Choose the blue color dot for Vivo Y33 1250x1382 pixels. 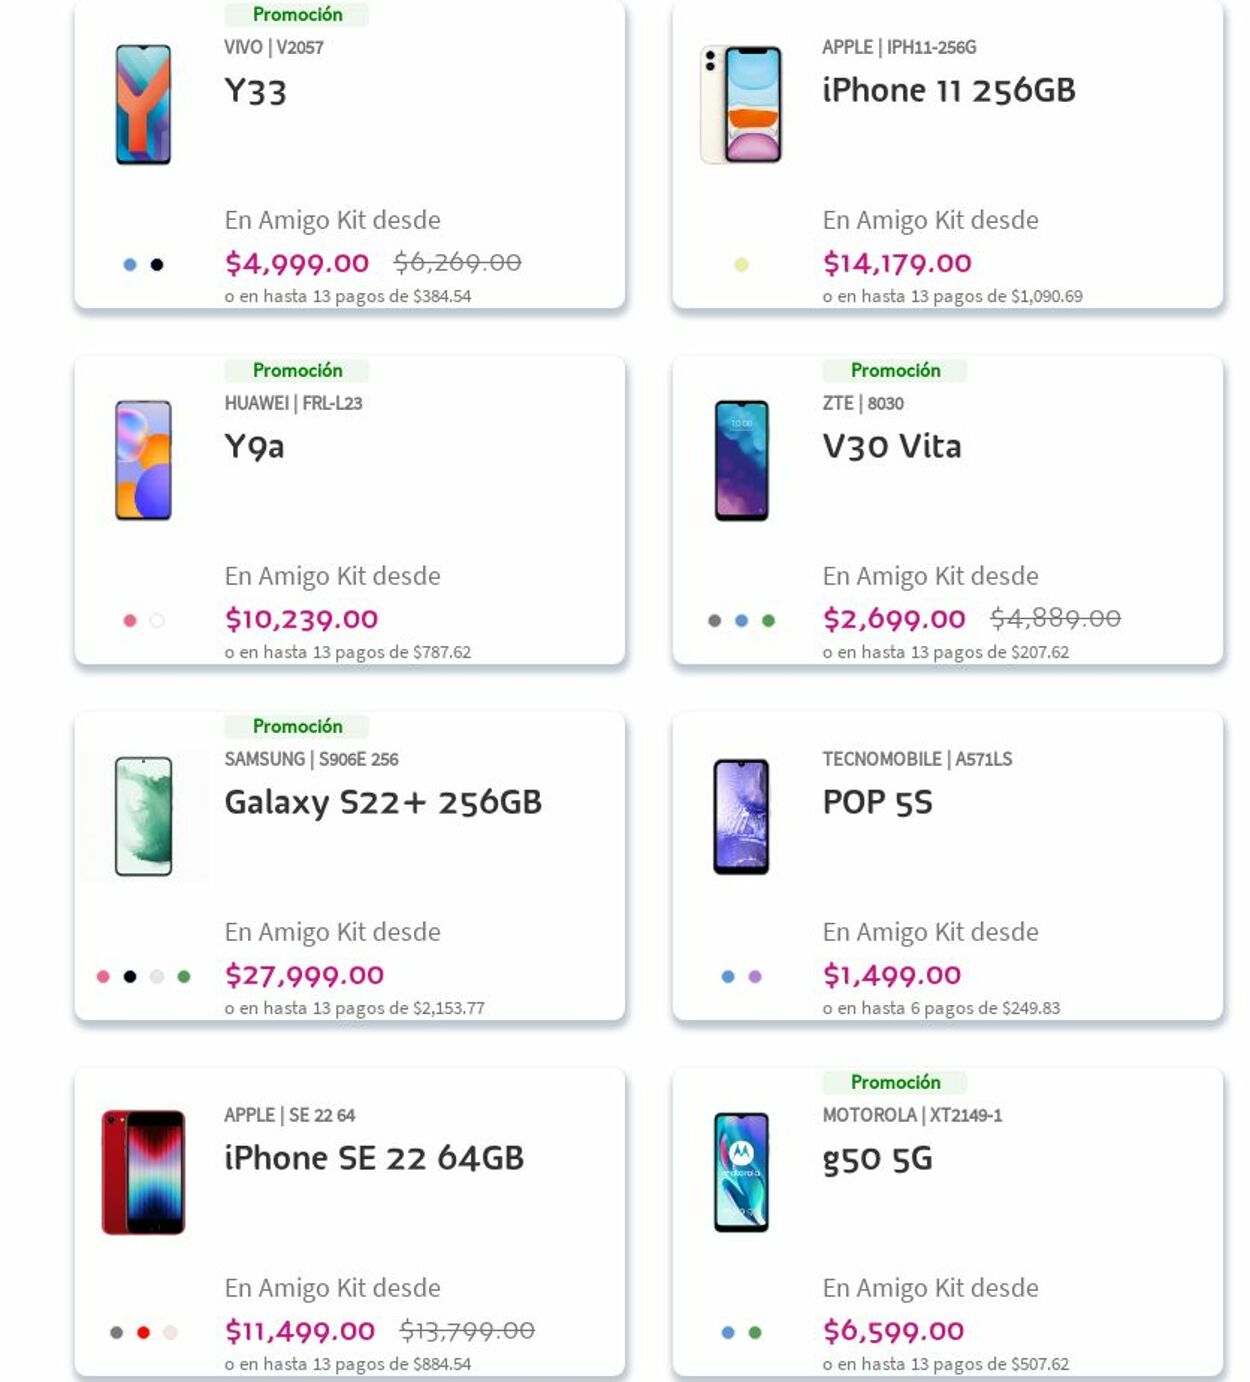(130, 265)
